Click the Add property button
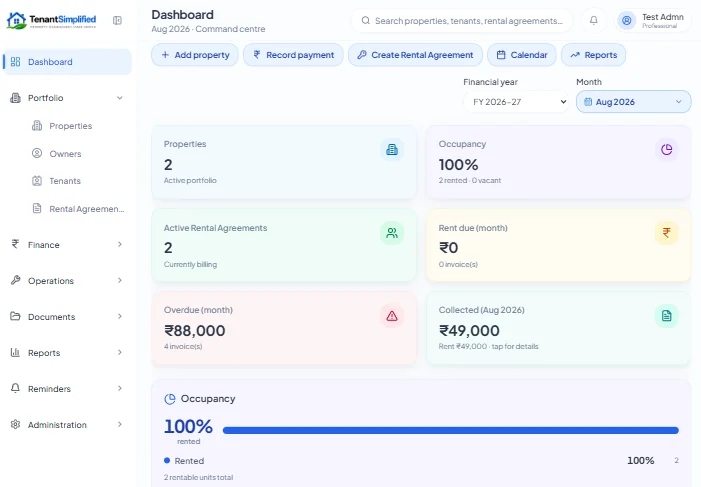 coord(195,55)
